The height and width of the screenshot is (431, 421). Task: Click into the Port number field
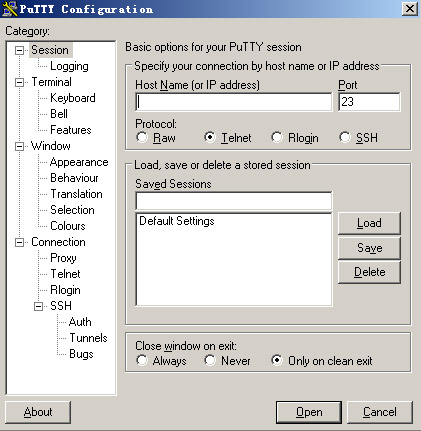pyautogui.click(x=369, y=102)
